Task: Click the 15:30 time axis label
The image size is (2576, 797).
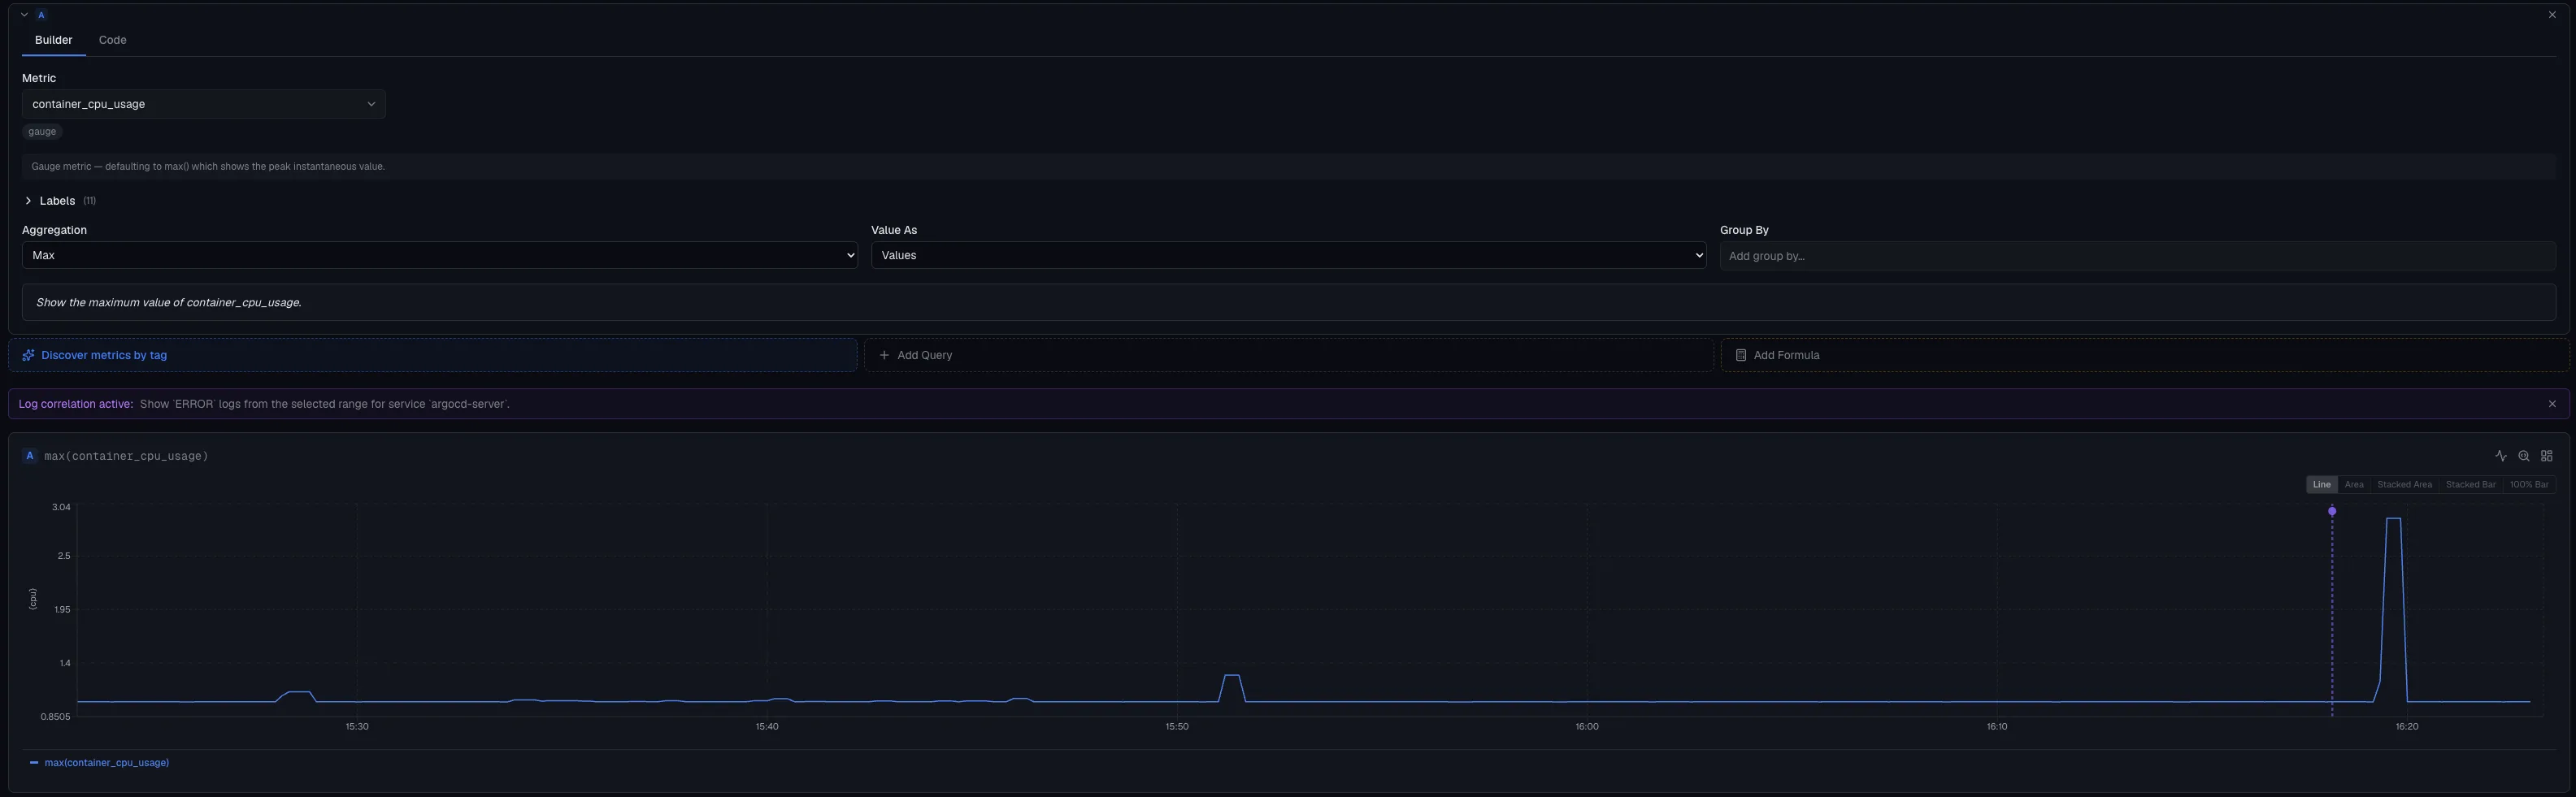Action: pos(357,727)
